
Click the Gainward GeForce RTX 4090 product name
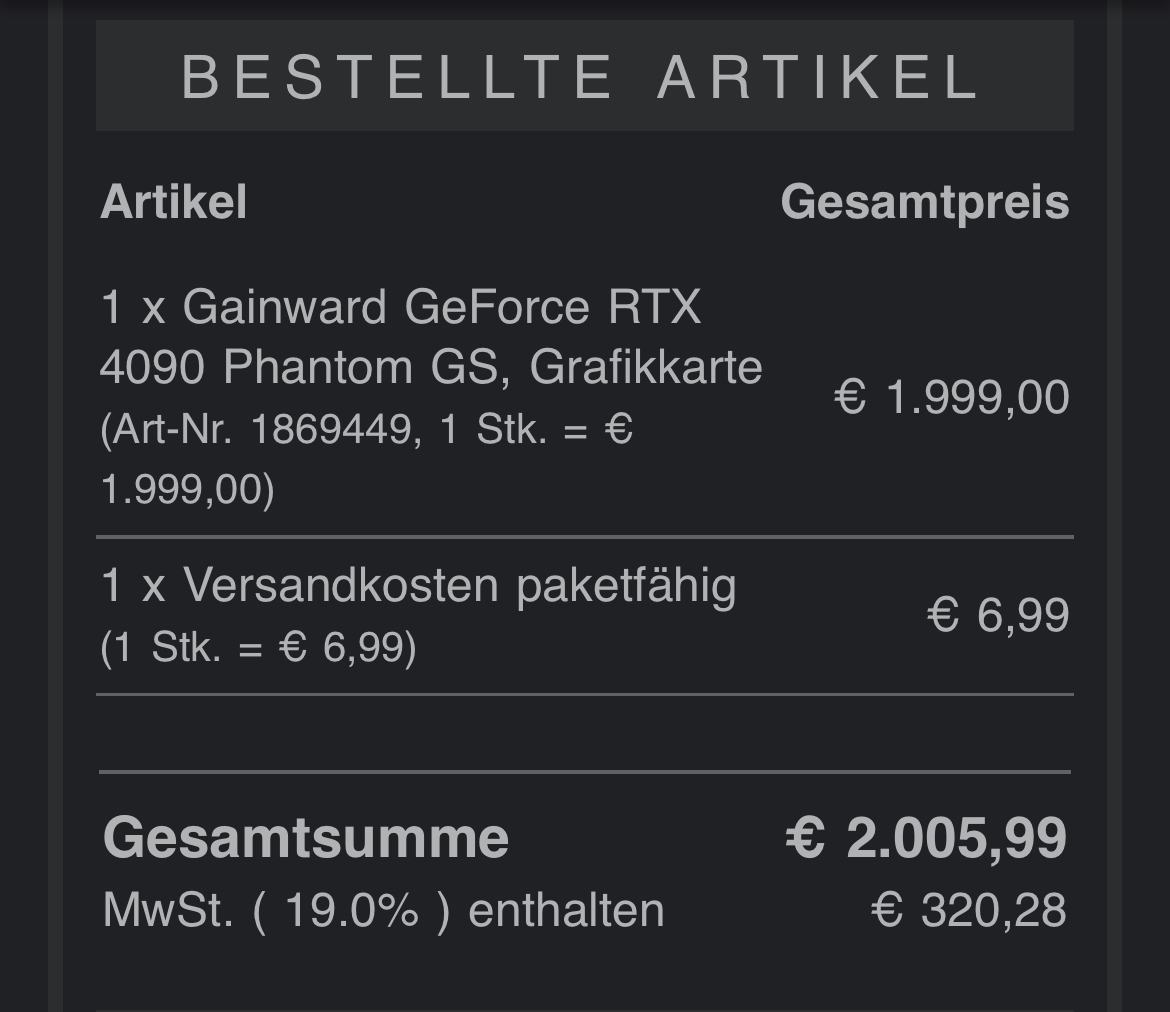[x=431, y=337]
